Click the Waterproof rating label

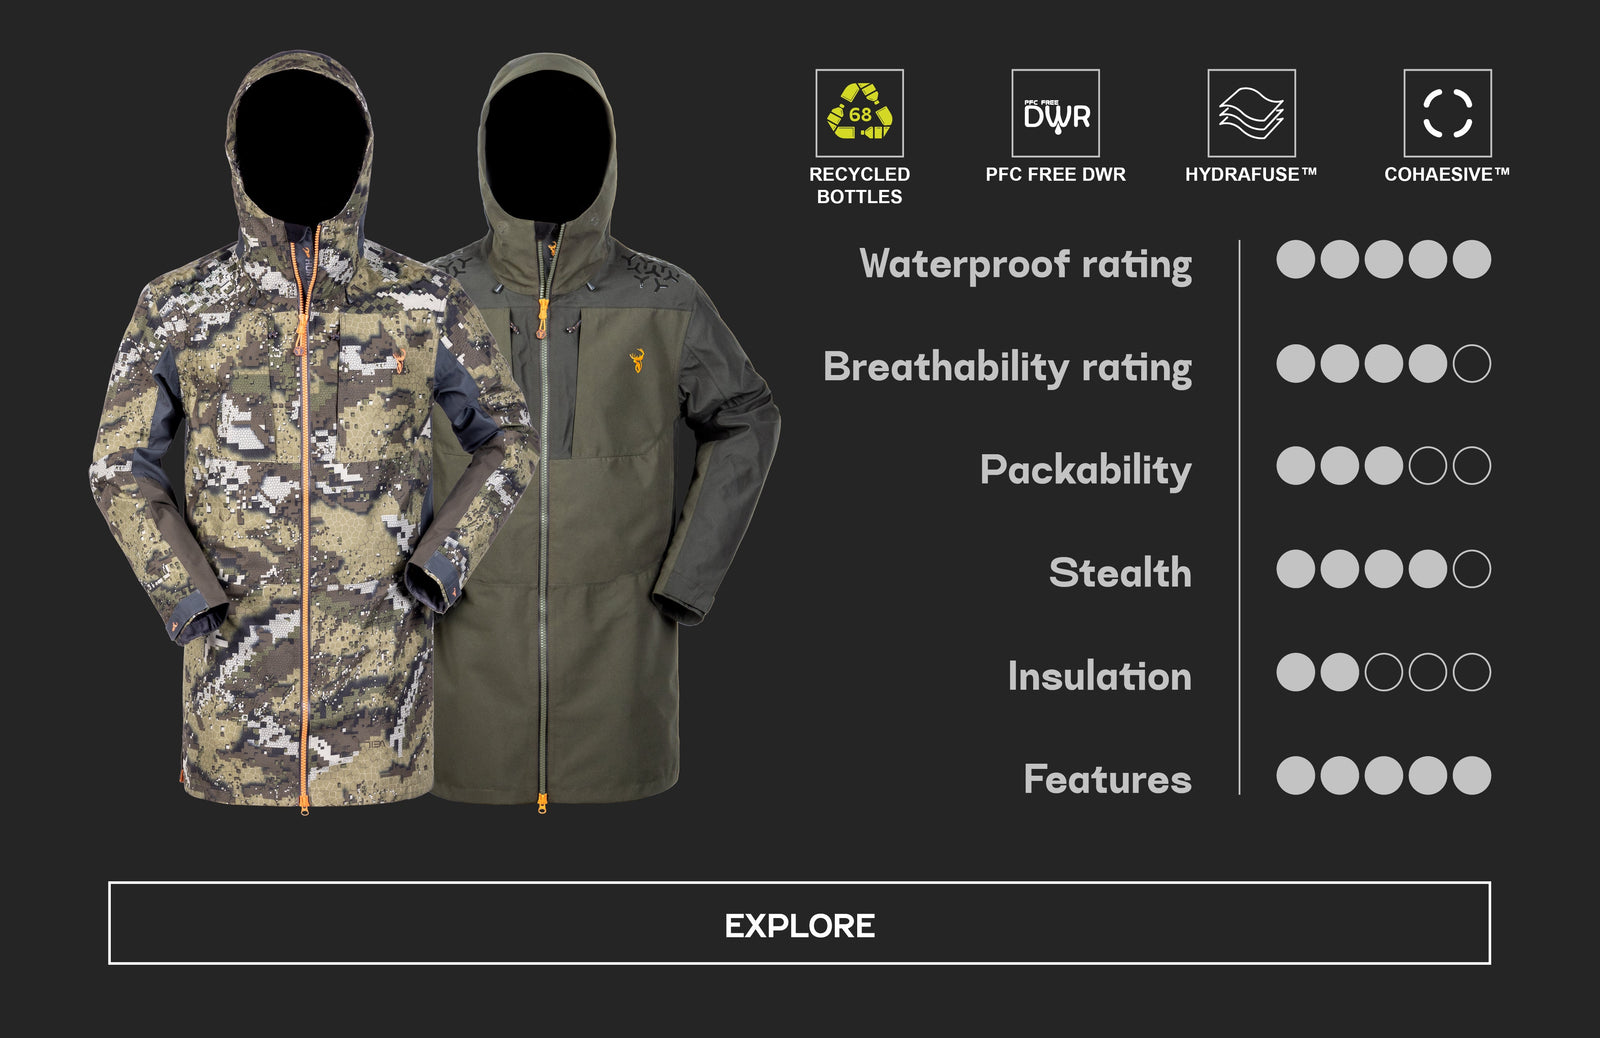point(1025,265)
